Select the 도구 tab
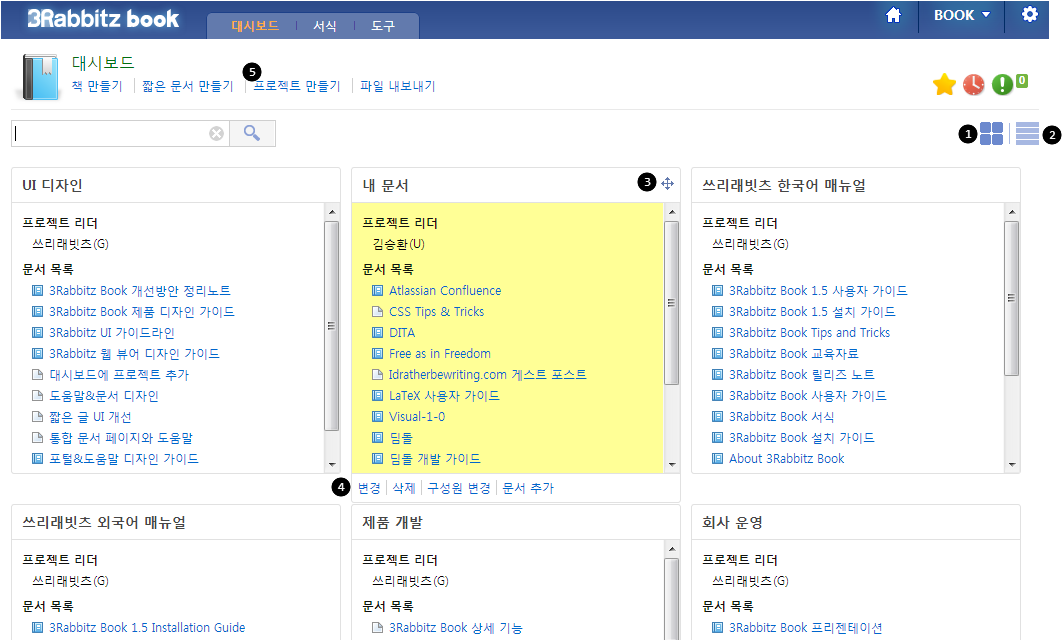Screen dimensions: 1063x641 tap(383, 26)
